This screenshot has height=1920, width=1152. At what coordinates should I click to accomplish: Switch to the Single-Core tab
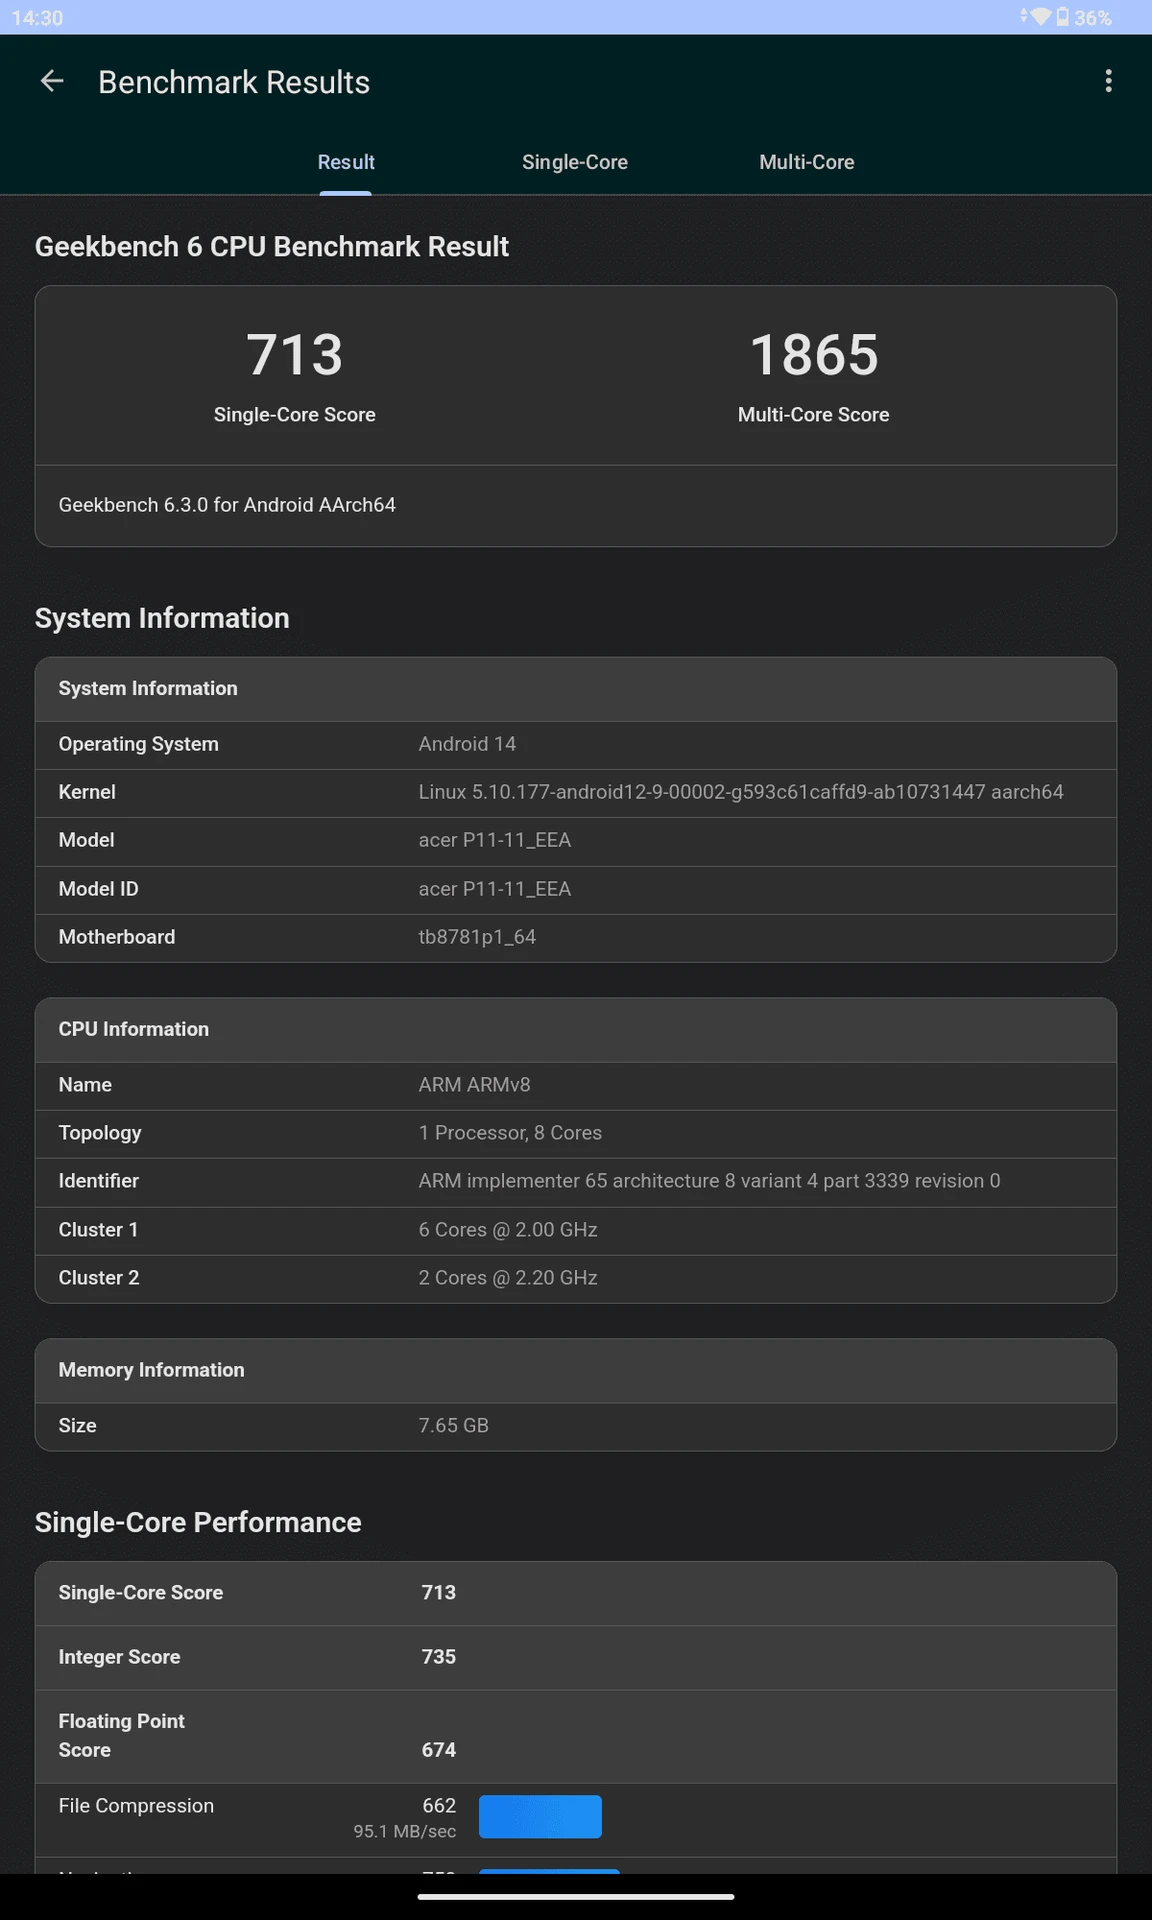[x=575, y=162]
